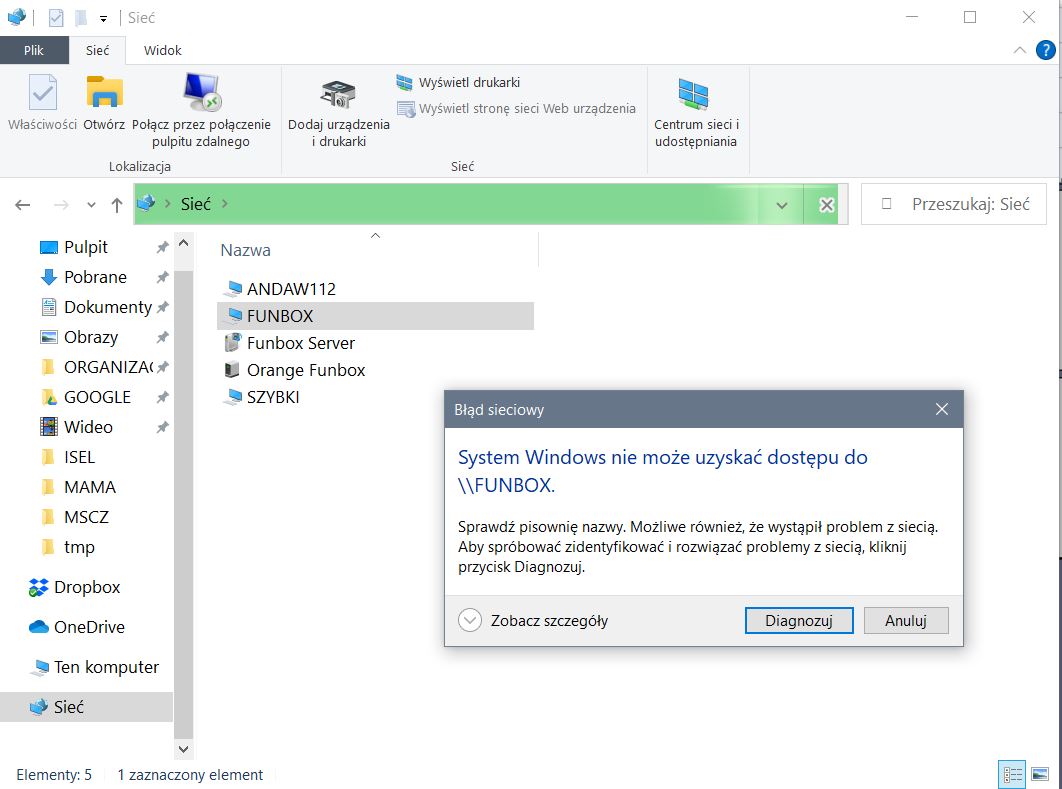
Task: Collapse the ribbon with chevron
Action: [x=1019, y=50]
